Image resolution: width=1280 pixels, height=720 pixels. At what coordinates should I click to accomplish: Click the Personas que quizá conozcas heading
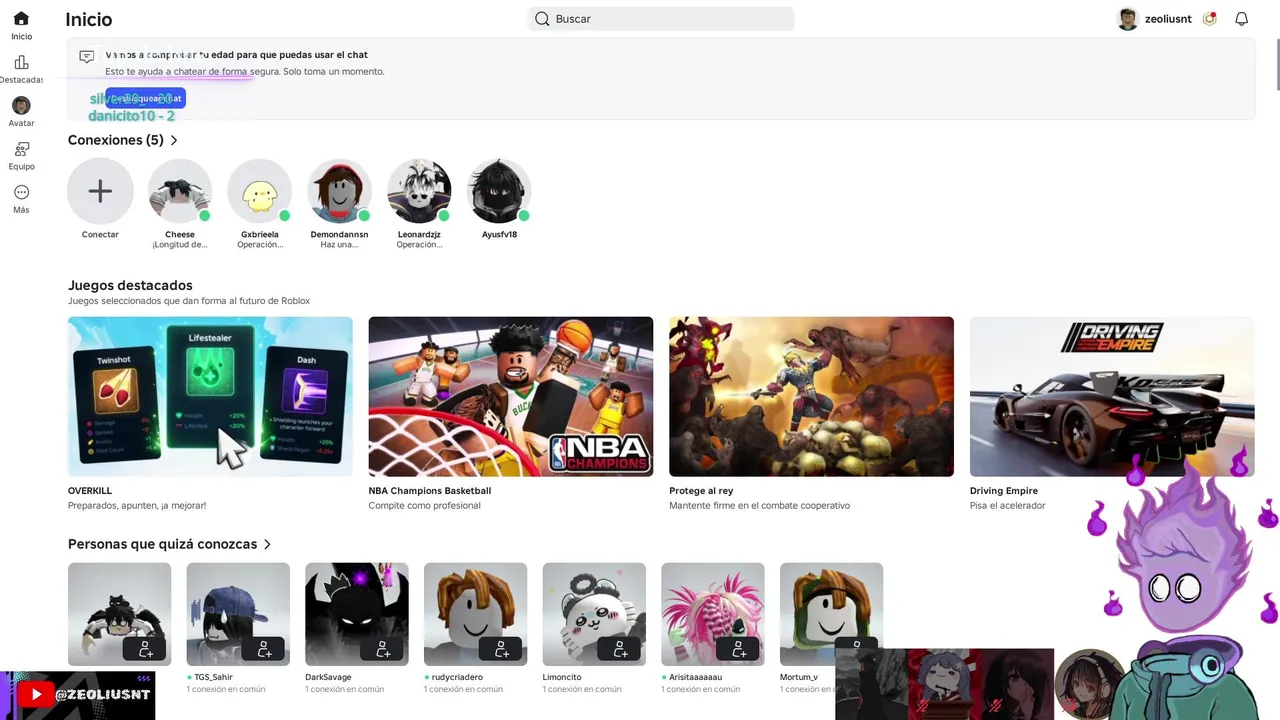(x=163, y=544)
